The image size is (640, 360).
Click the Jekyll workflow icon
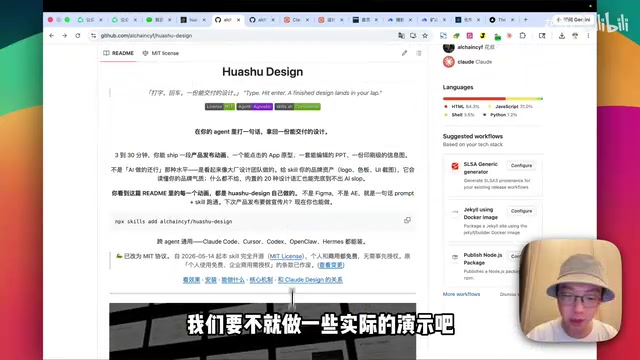(455, 212)
